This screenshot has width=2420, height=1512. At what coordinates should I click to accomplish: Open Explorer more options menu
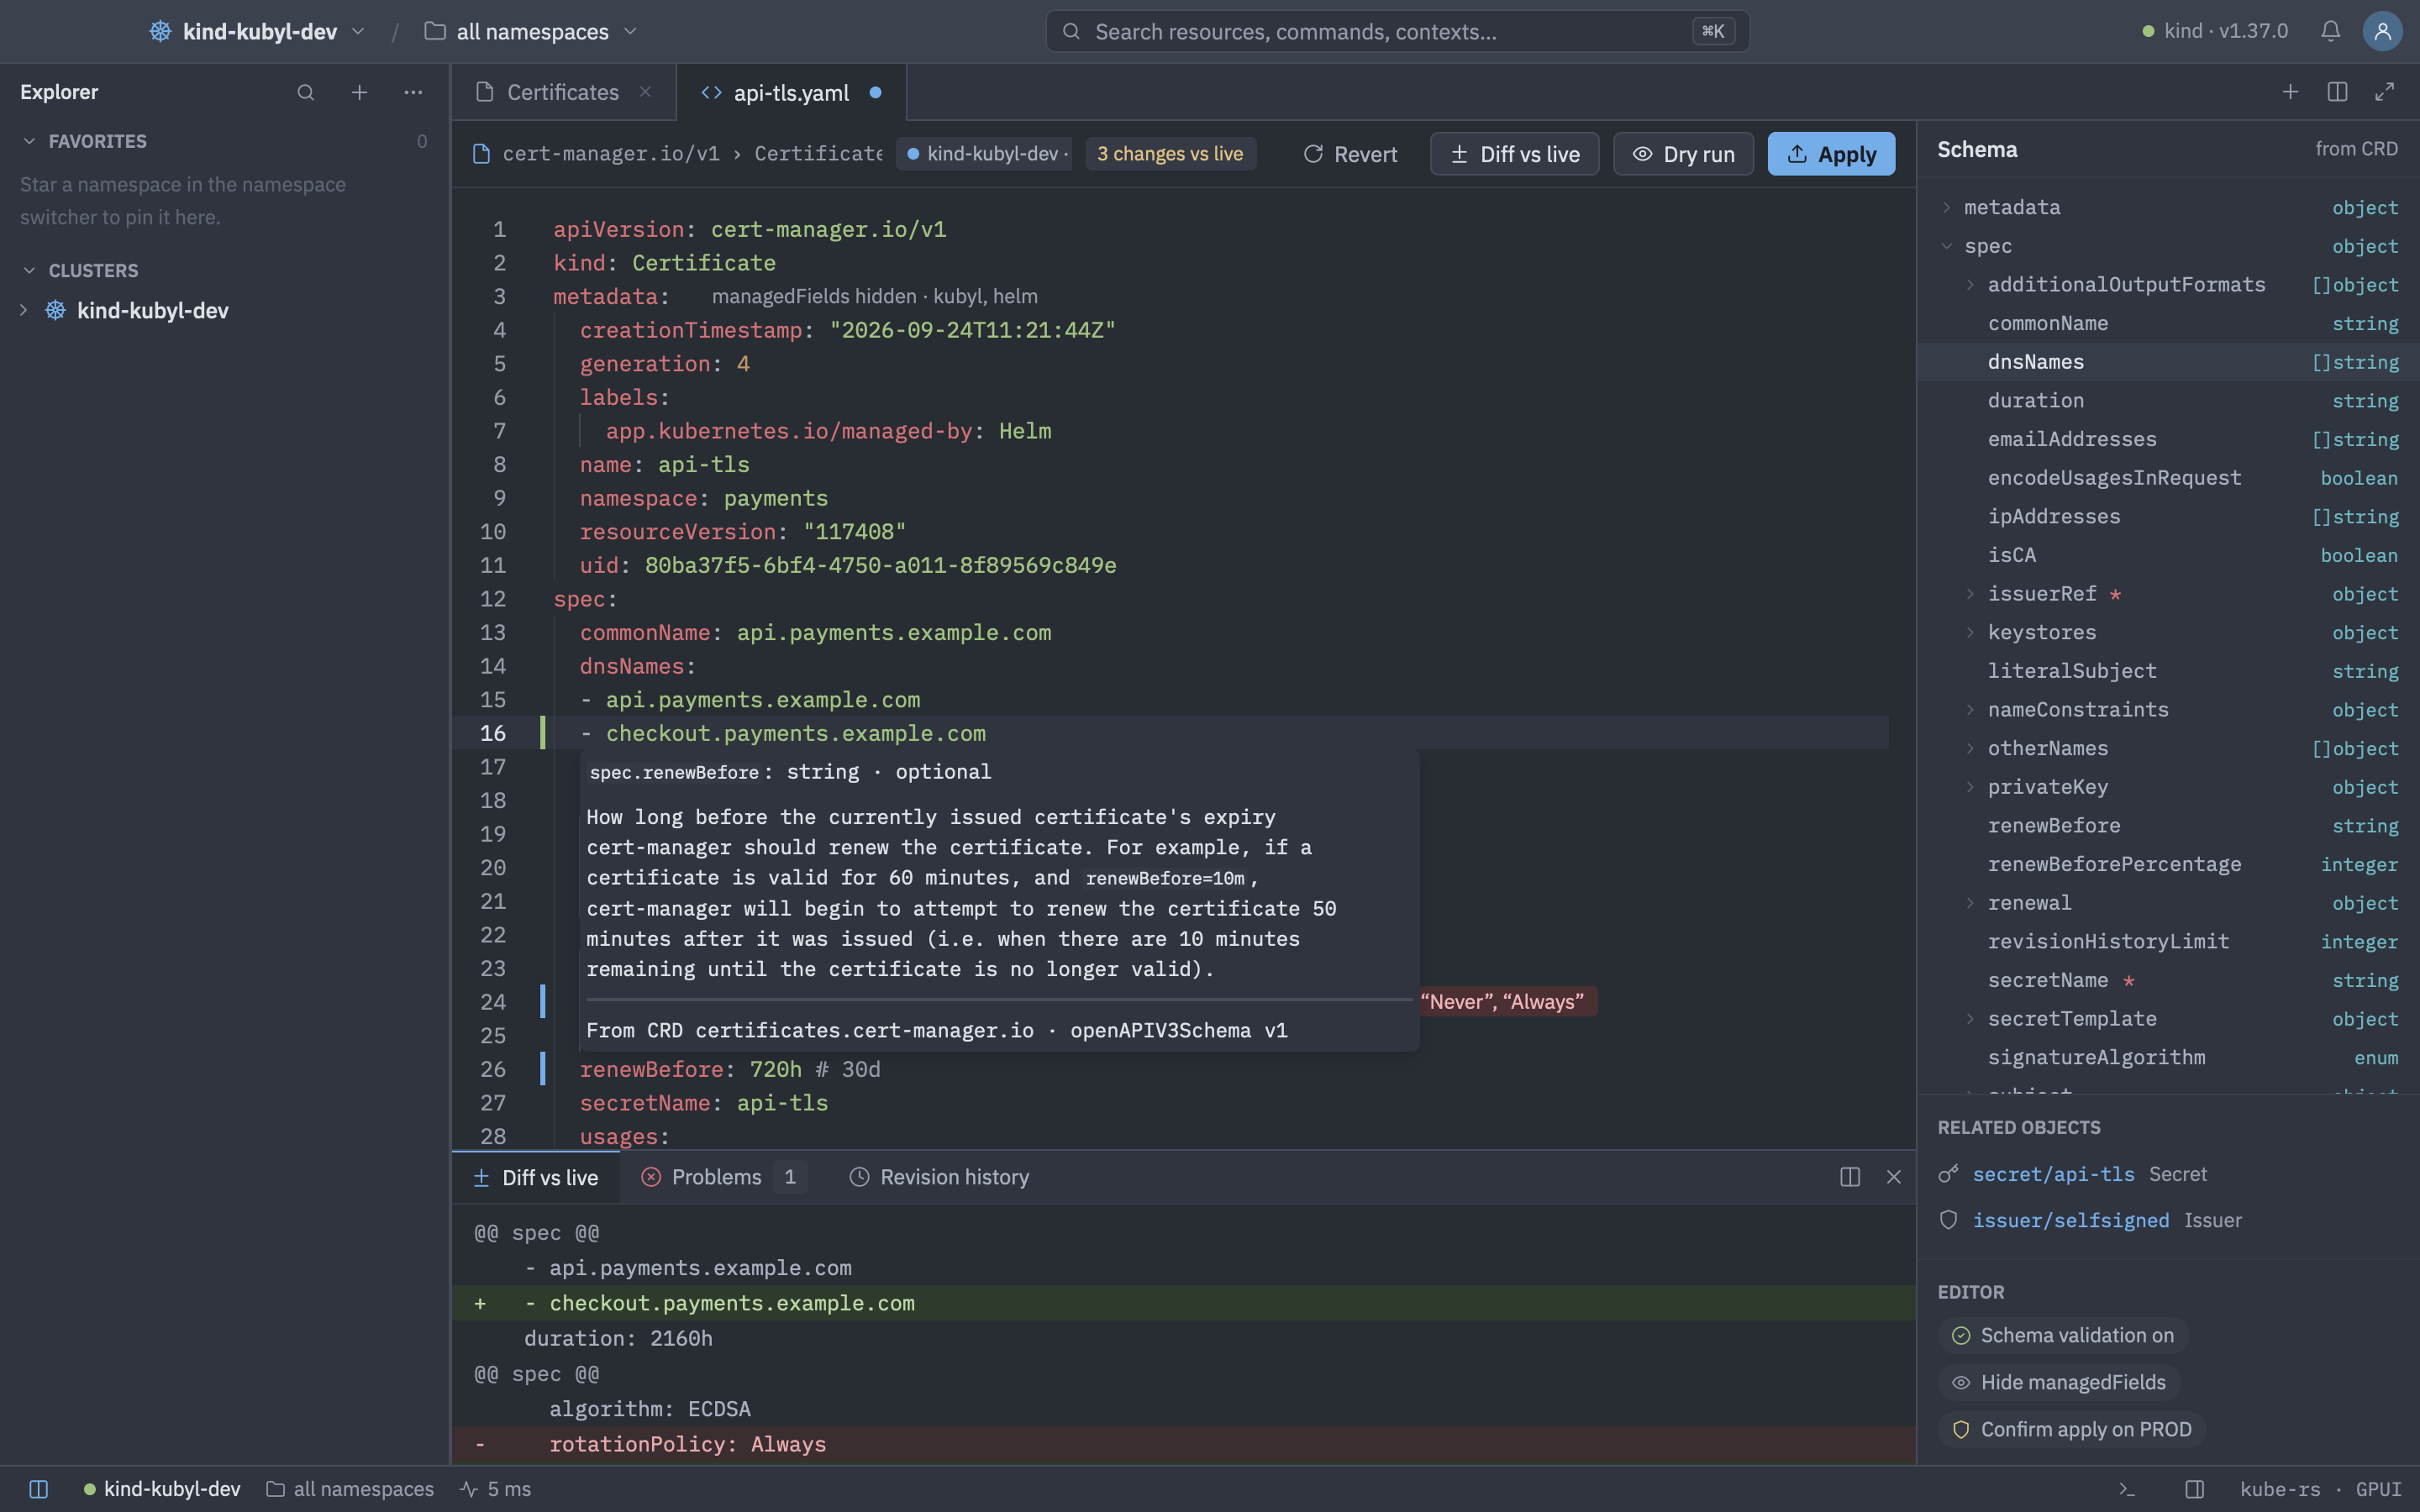pos(413,92)
